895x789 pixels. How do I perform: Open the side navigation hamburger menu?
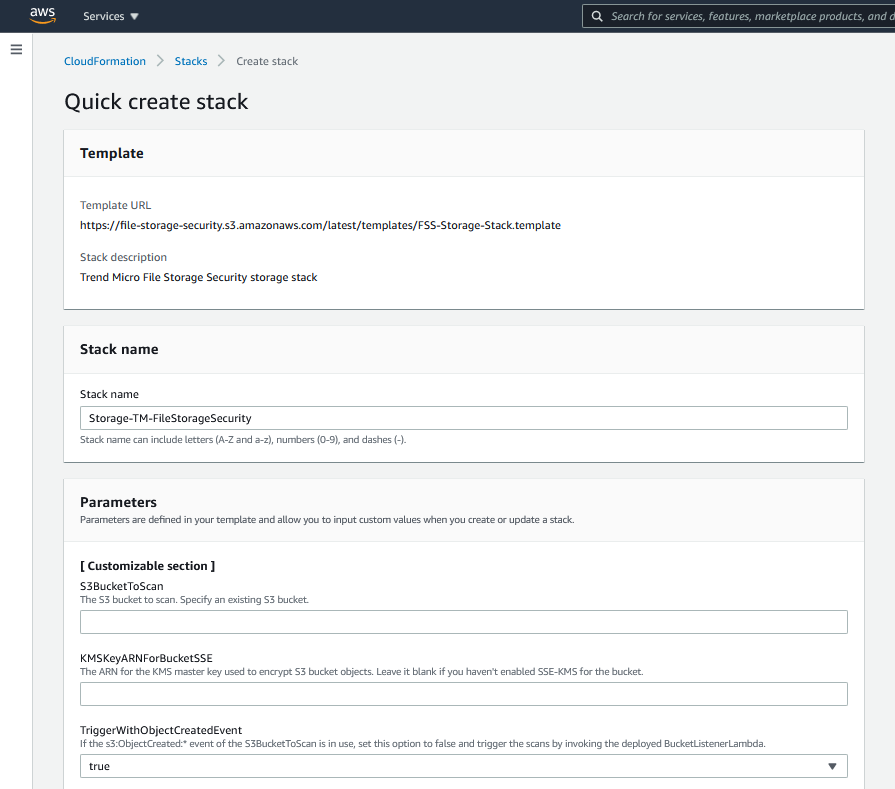click(x=16, y=49)
